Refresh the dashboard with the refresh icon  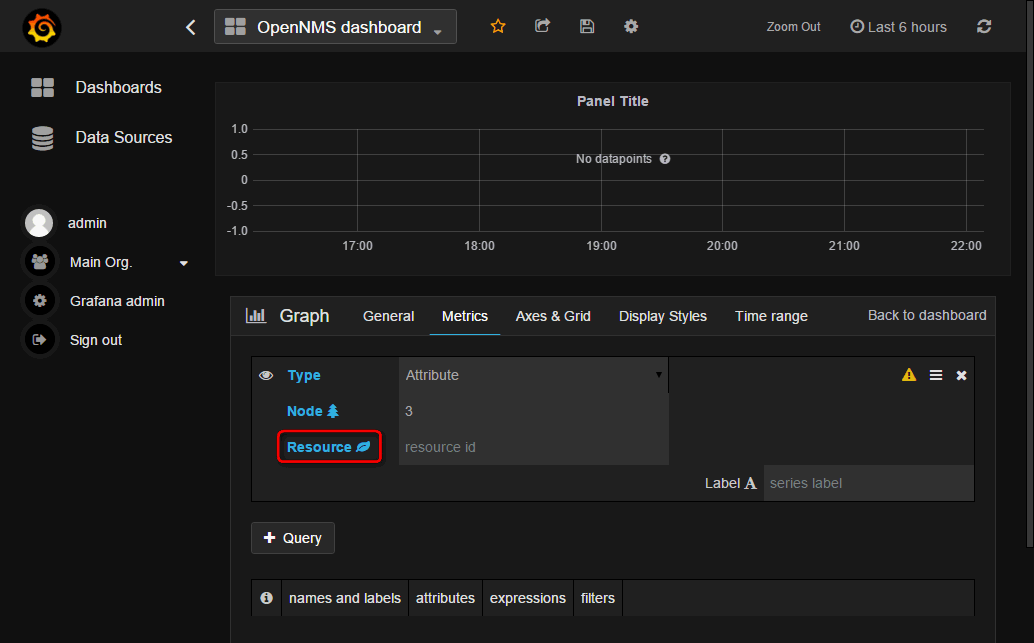point(984,26)
